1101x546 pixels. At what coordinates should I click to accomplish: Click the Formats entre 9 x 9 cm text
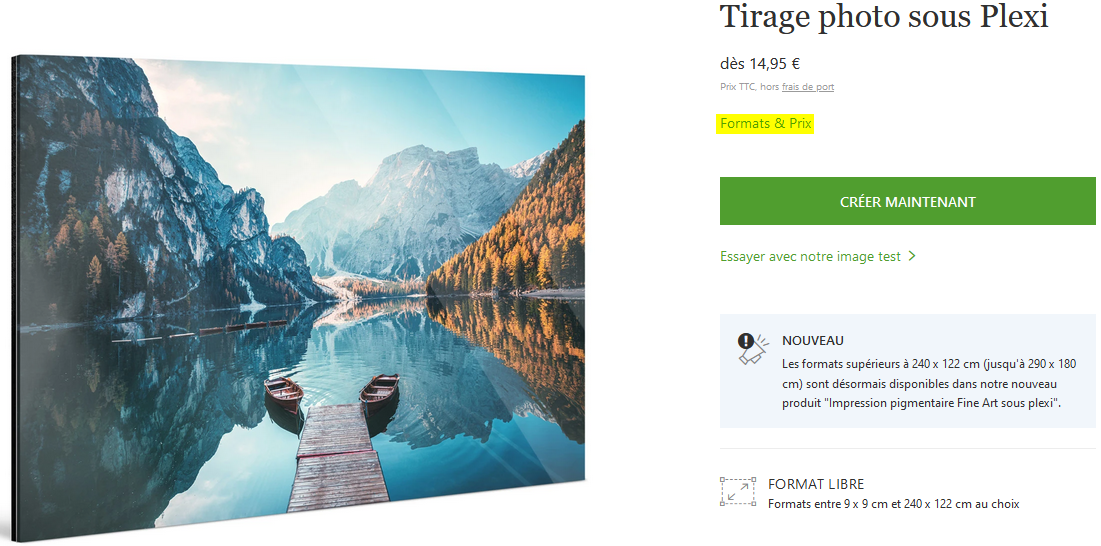click(893, 504)
